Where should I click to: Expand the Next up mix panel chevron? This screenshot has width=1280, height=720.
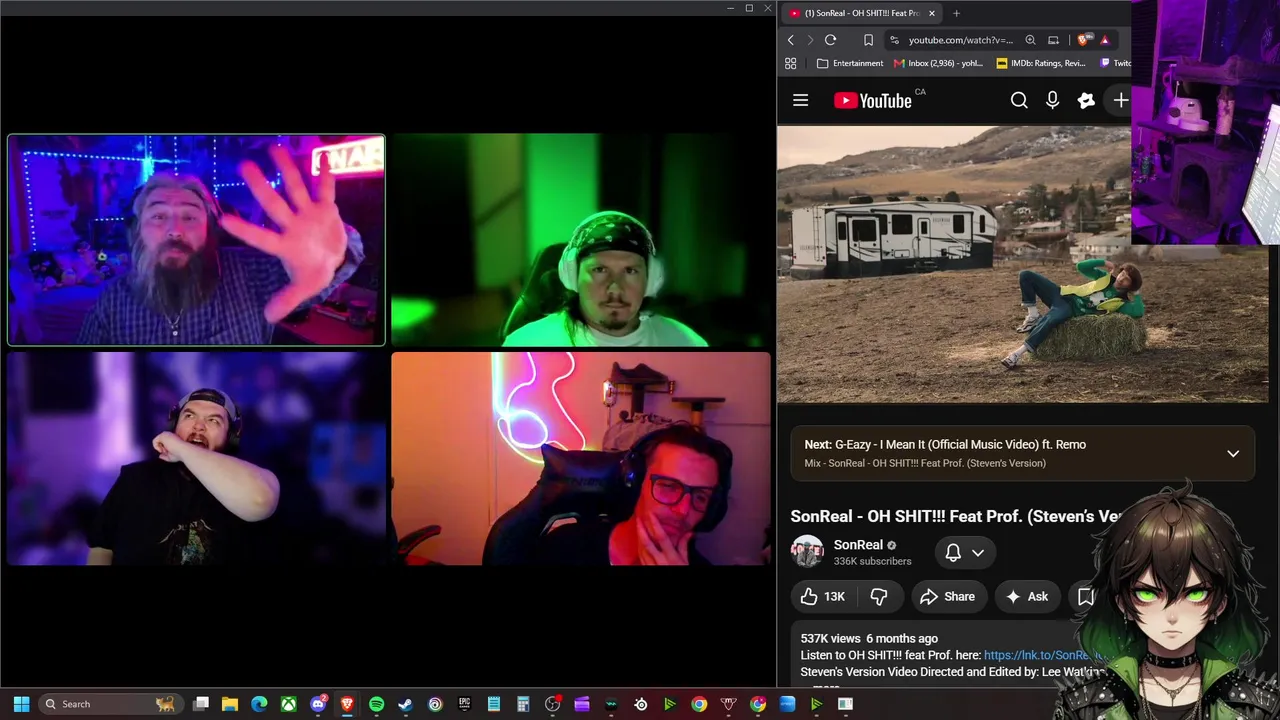1233,454
